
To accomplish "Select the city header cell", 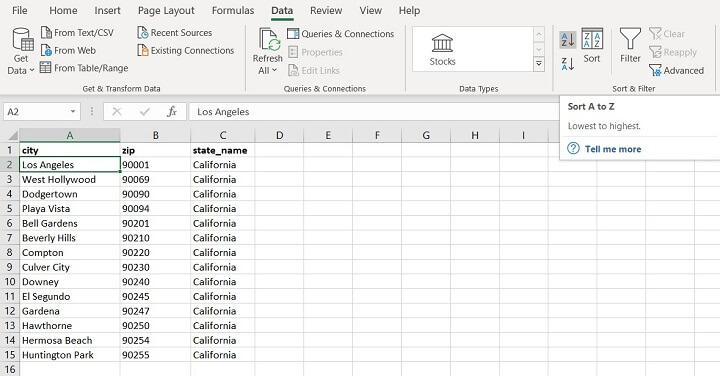I will 70,150.
